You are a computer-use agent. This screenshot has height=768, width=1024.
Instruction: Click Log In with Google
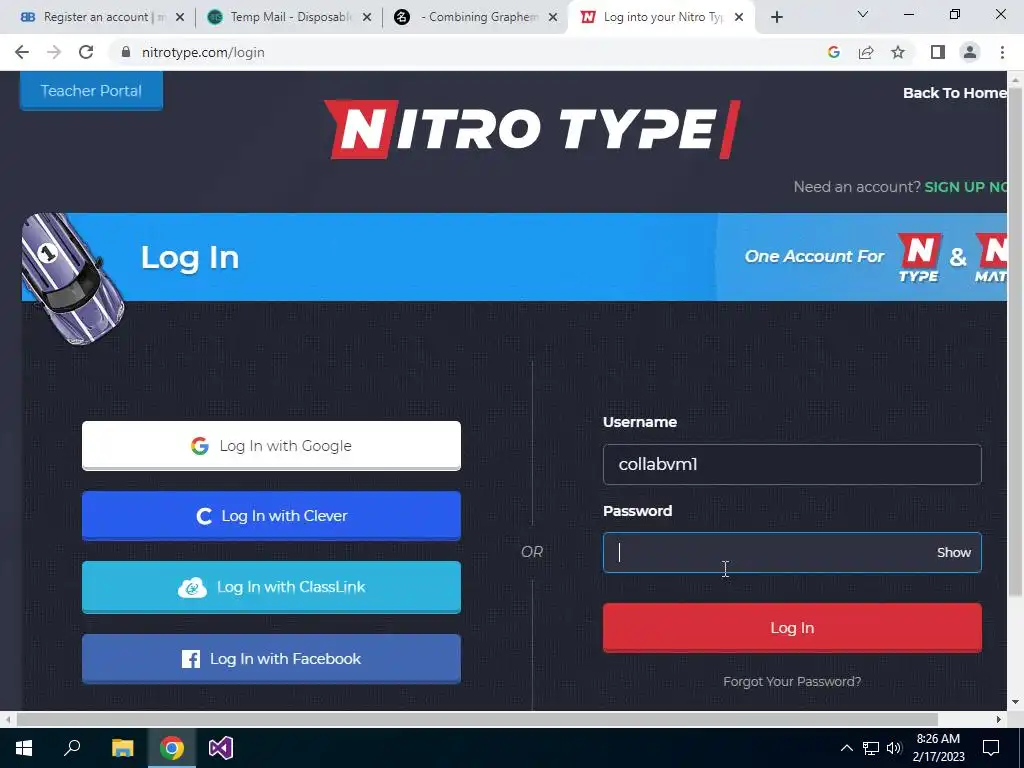[271, 445]
